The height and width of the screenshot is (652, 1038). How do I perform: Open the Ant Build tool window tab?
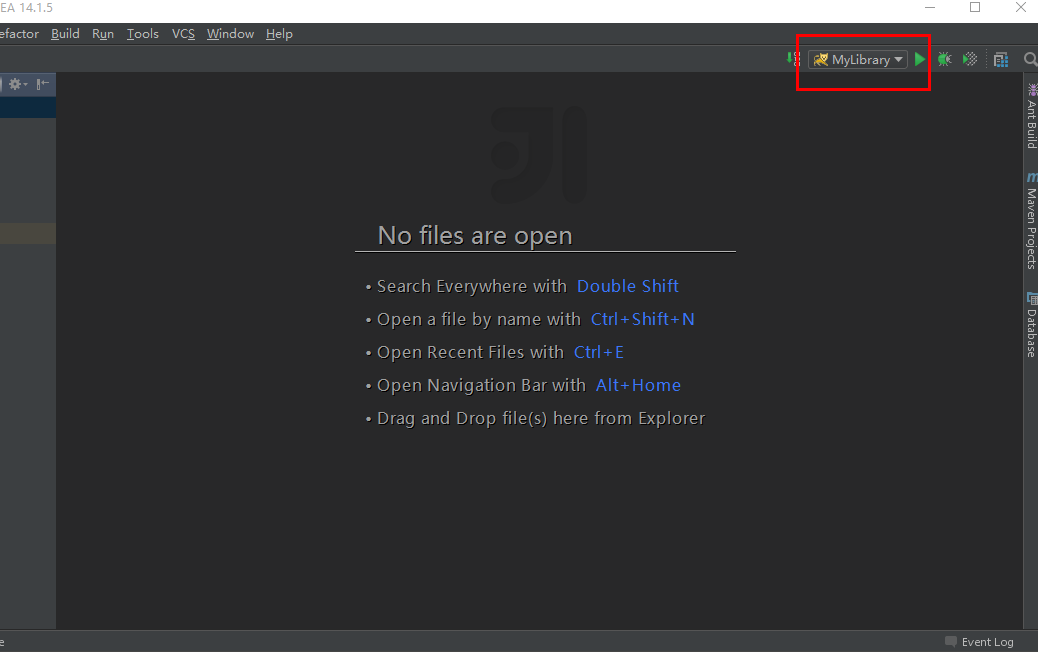(1031, 116)
